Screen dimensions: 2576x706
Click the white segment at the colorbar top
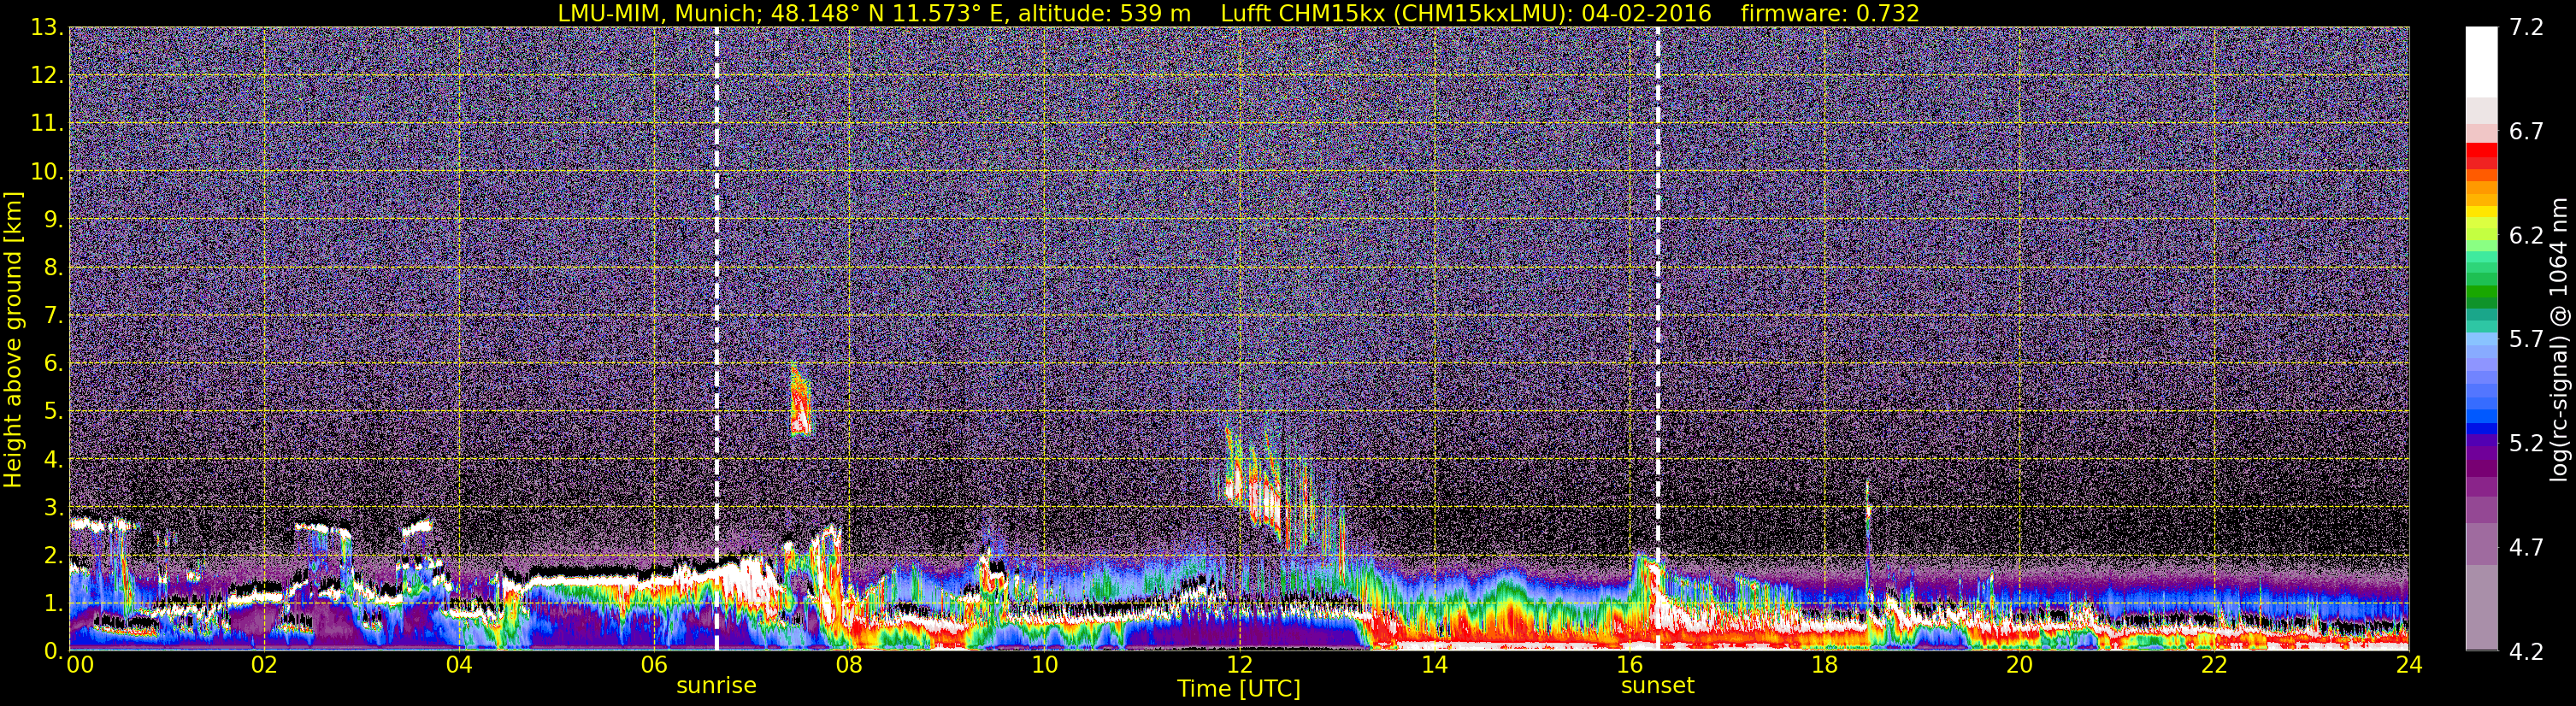point(2482,62)
